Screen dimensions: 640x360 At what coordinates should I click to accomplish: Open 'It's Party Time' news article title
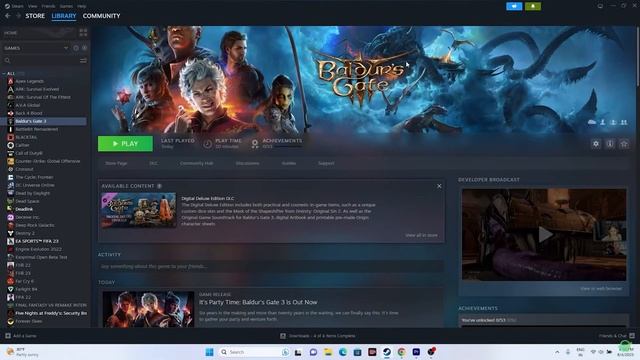(258, 302)
